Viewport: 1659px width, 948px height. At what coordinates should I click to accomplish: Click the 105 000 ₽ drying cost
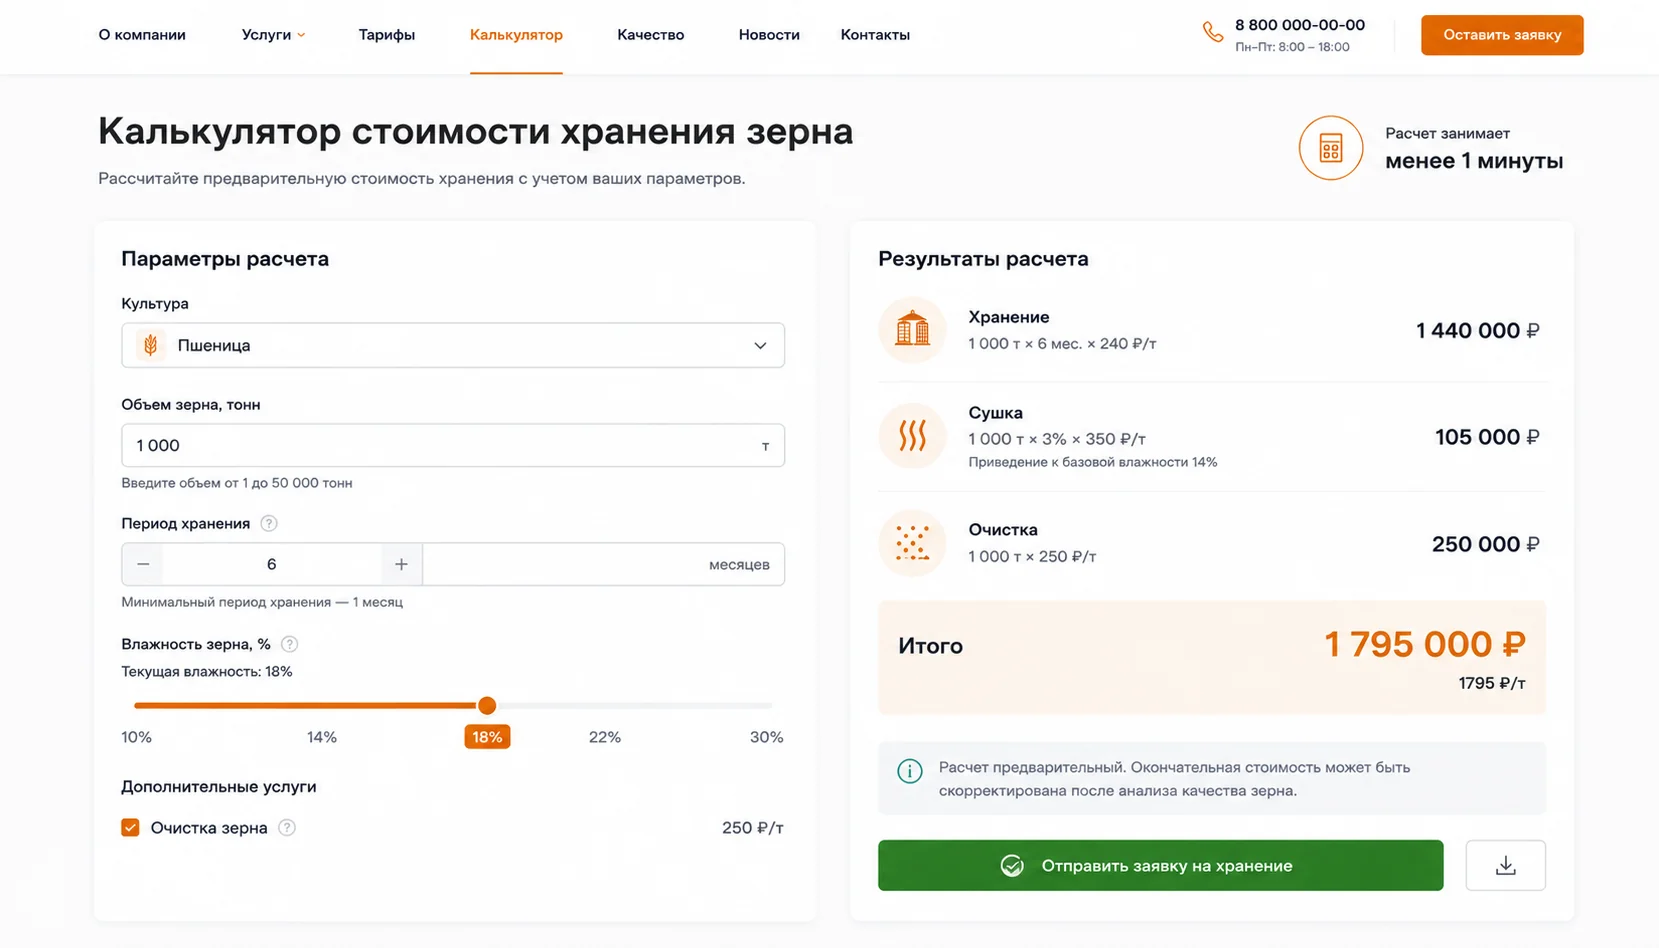click(x=1487, y=437)
